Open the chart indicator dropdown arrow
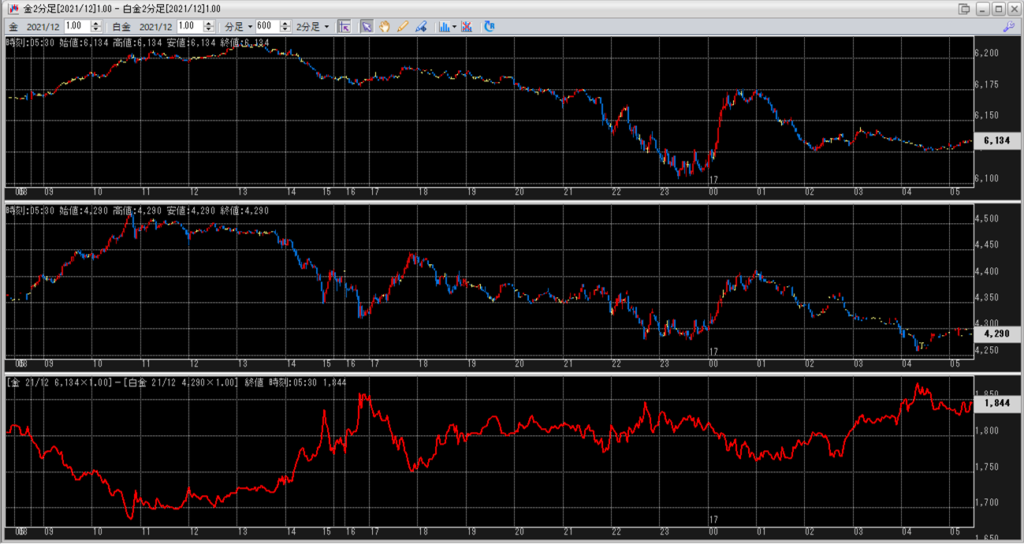The height and width of the screenshot is (544, 1024). pos(455,26)
